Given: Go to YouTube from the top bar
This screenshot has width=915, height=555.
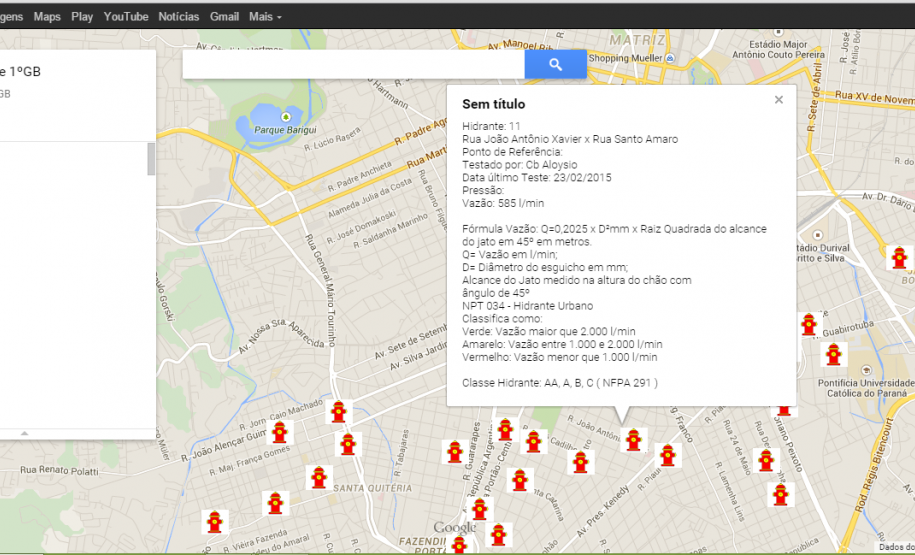Looking at the screenshot, I should [x=126, y=17].
